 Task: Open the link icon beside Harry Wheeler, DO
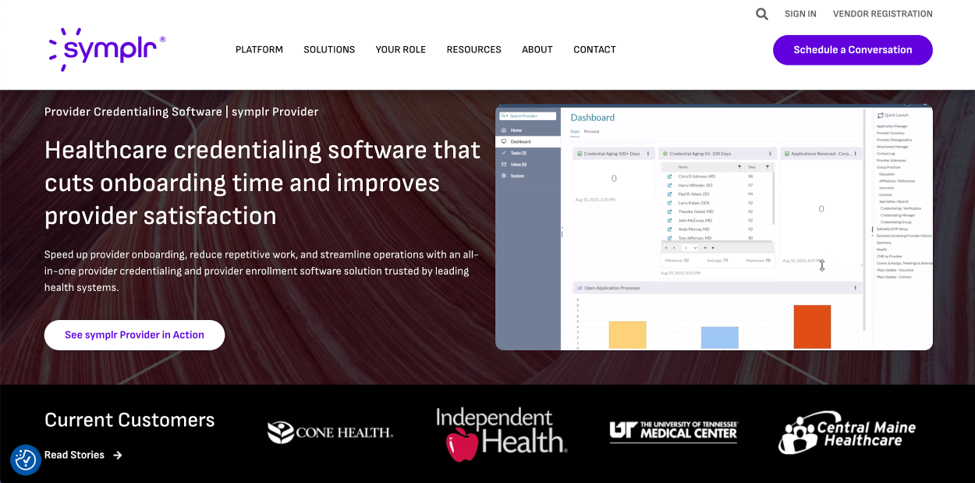pos(670,185)
